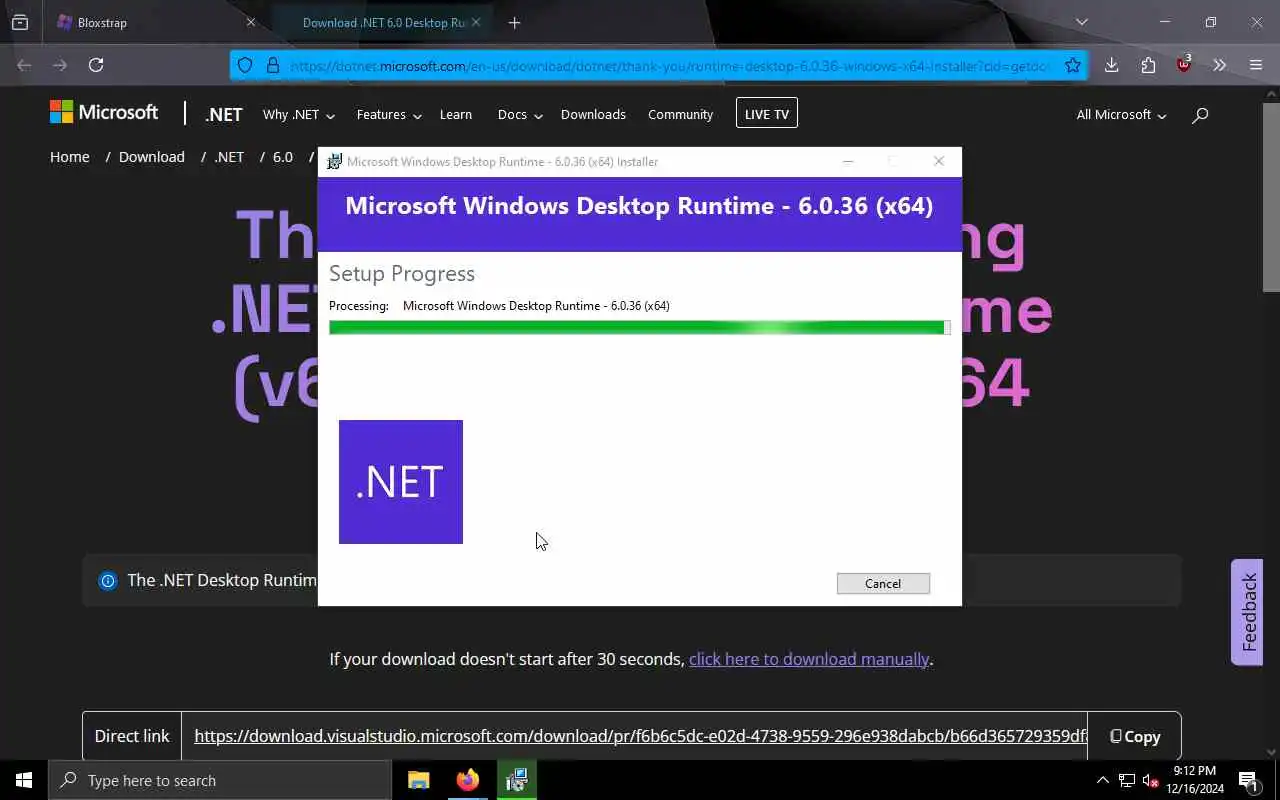Bookmark this page with the star icon
This screenshot has height=800, width=1280.
[1072, 65]
